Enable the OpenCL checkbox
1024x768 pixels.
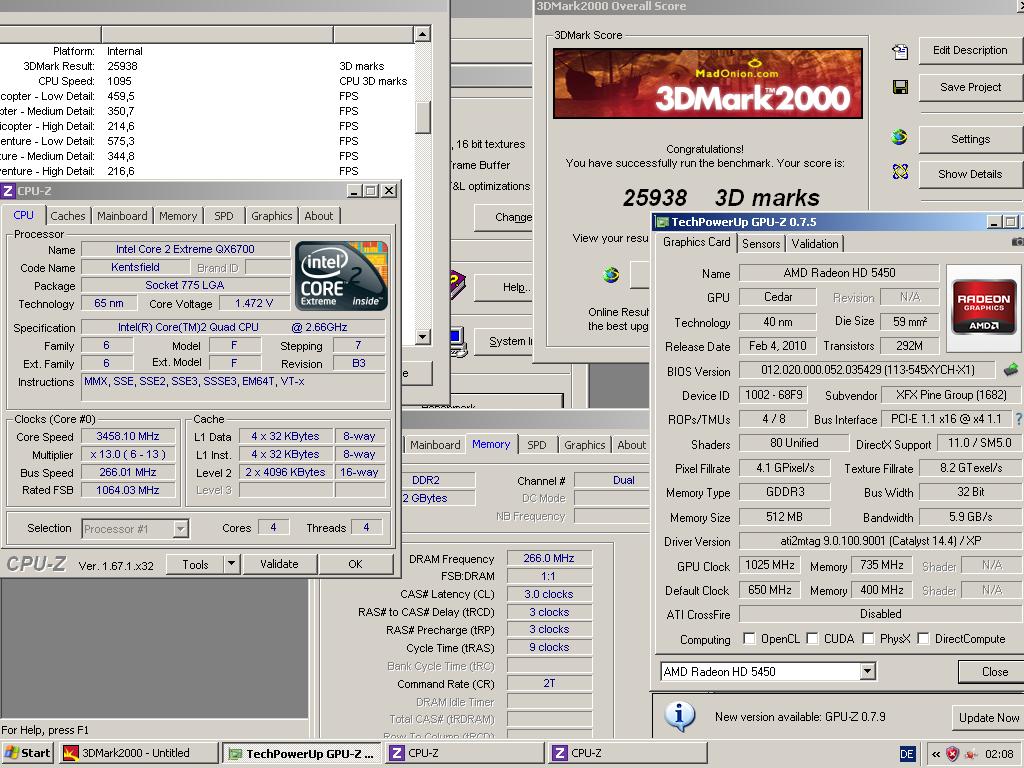click(x=749, y=638)
